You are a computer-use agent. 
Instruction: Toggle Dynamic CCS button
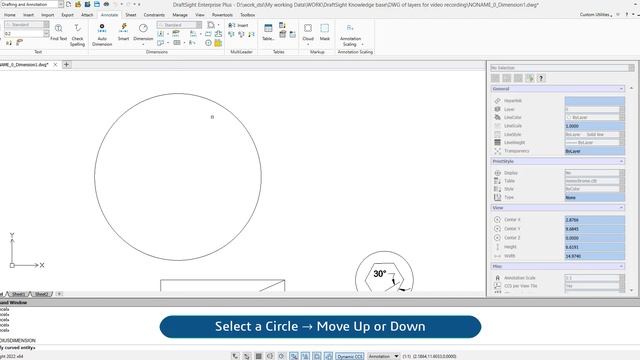click(350, 356)
